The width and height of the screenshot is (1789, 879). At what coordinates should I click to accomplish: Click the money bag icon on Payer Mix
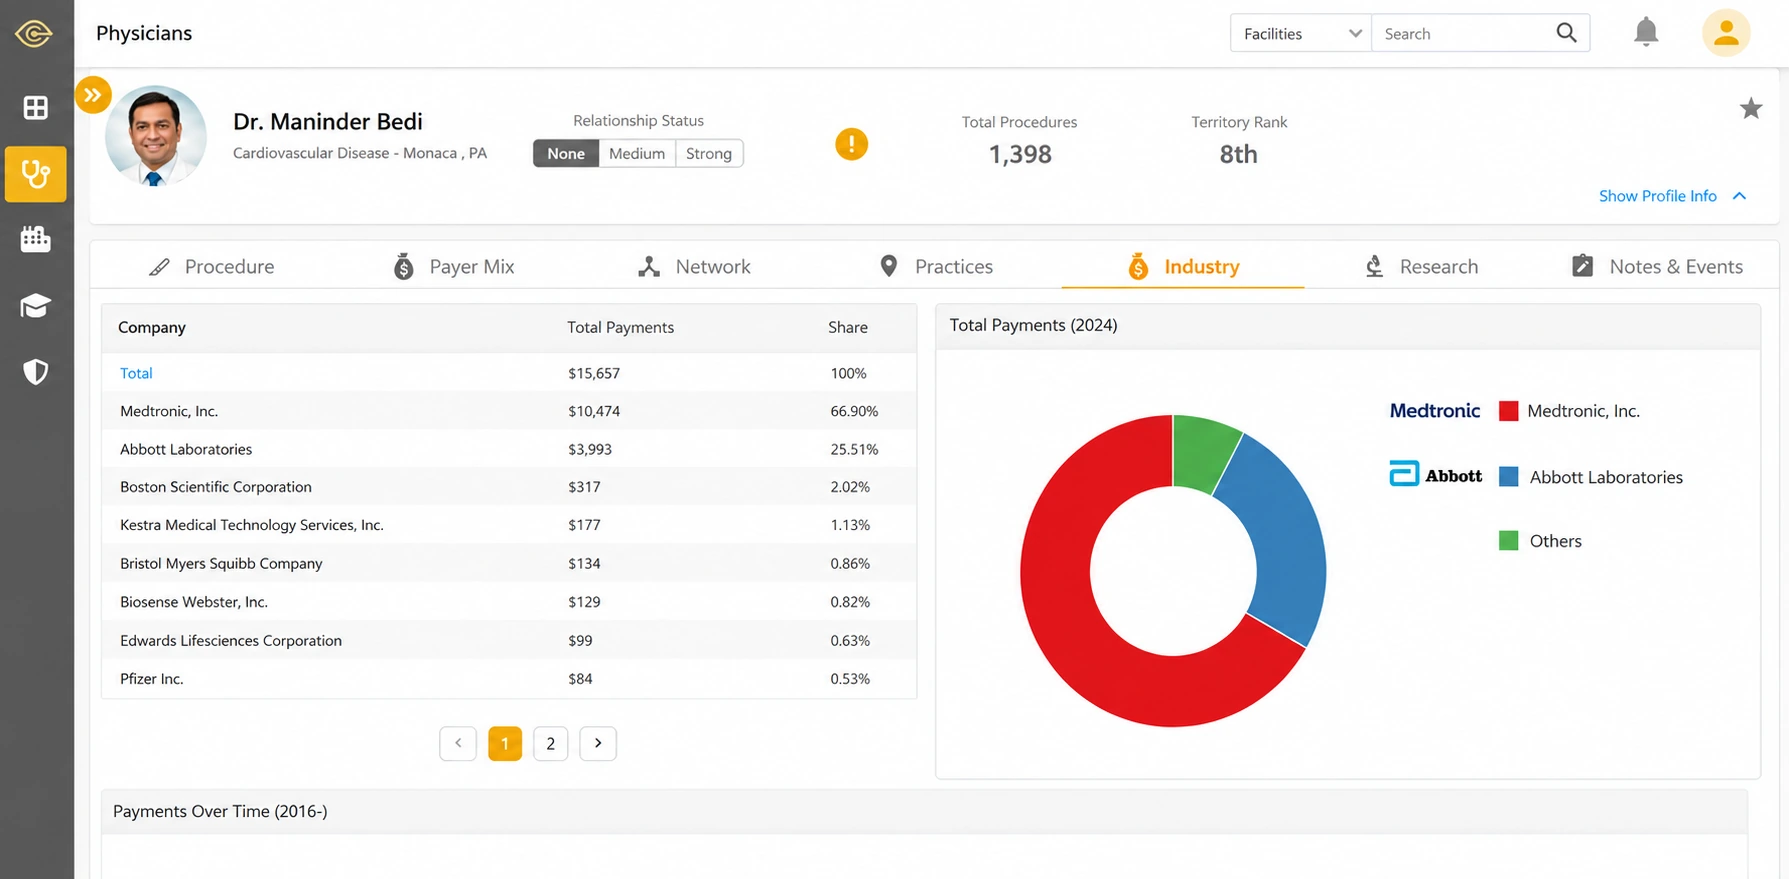click(x=404, y=267)
